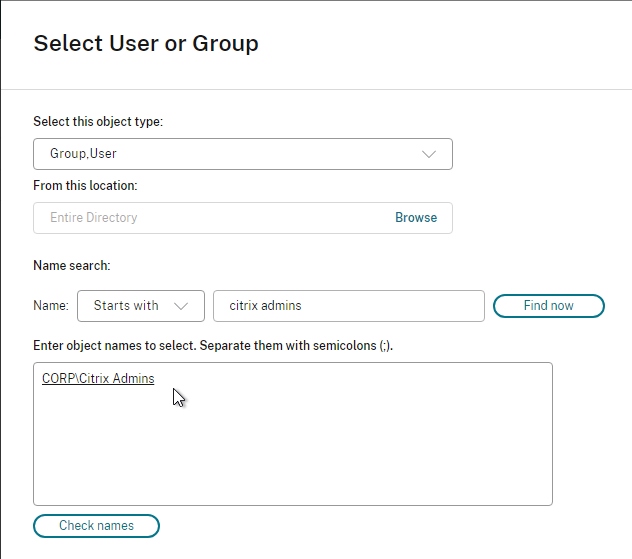Click the Select this object type label
Screen dimensions: 632x559
pos(98,121)
